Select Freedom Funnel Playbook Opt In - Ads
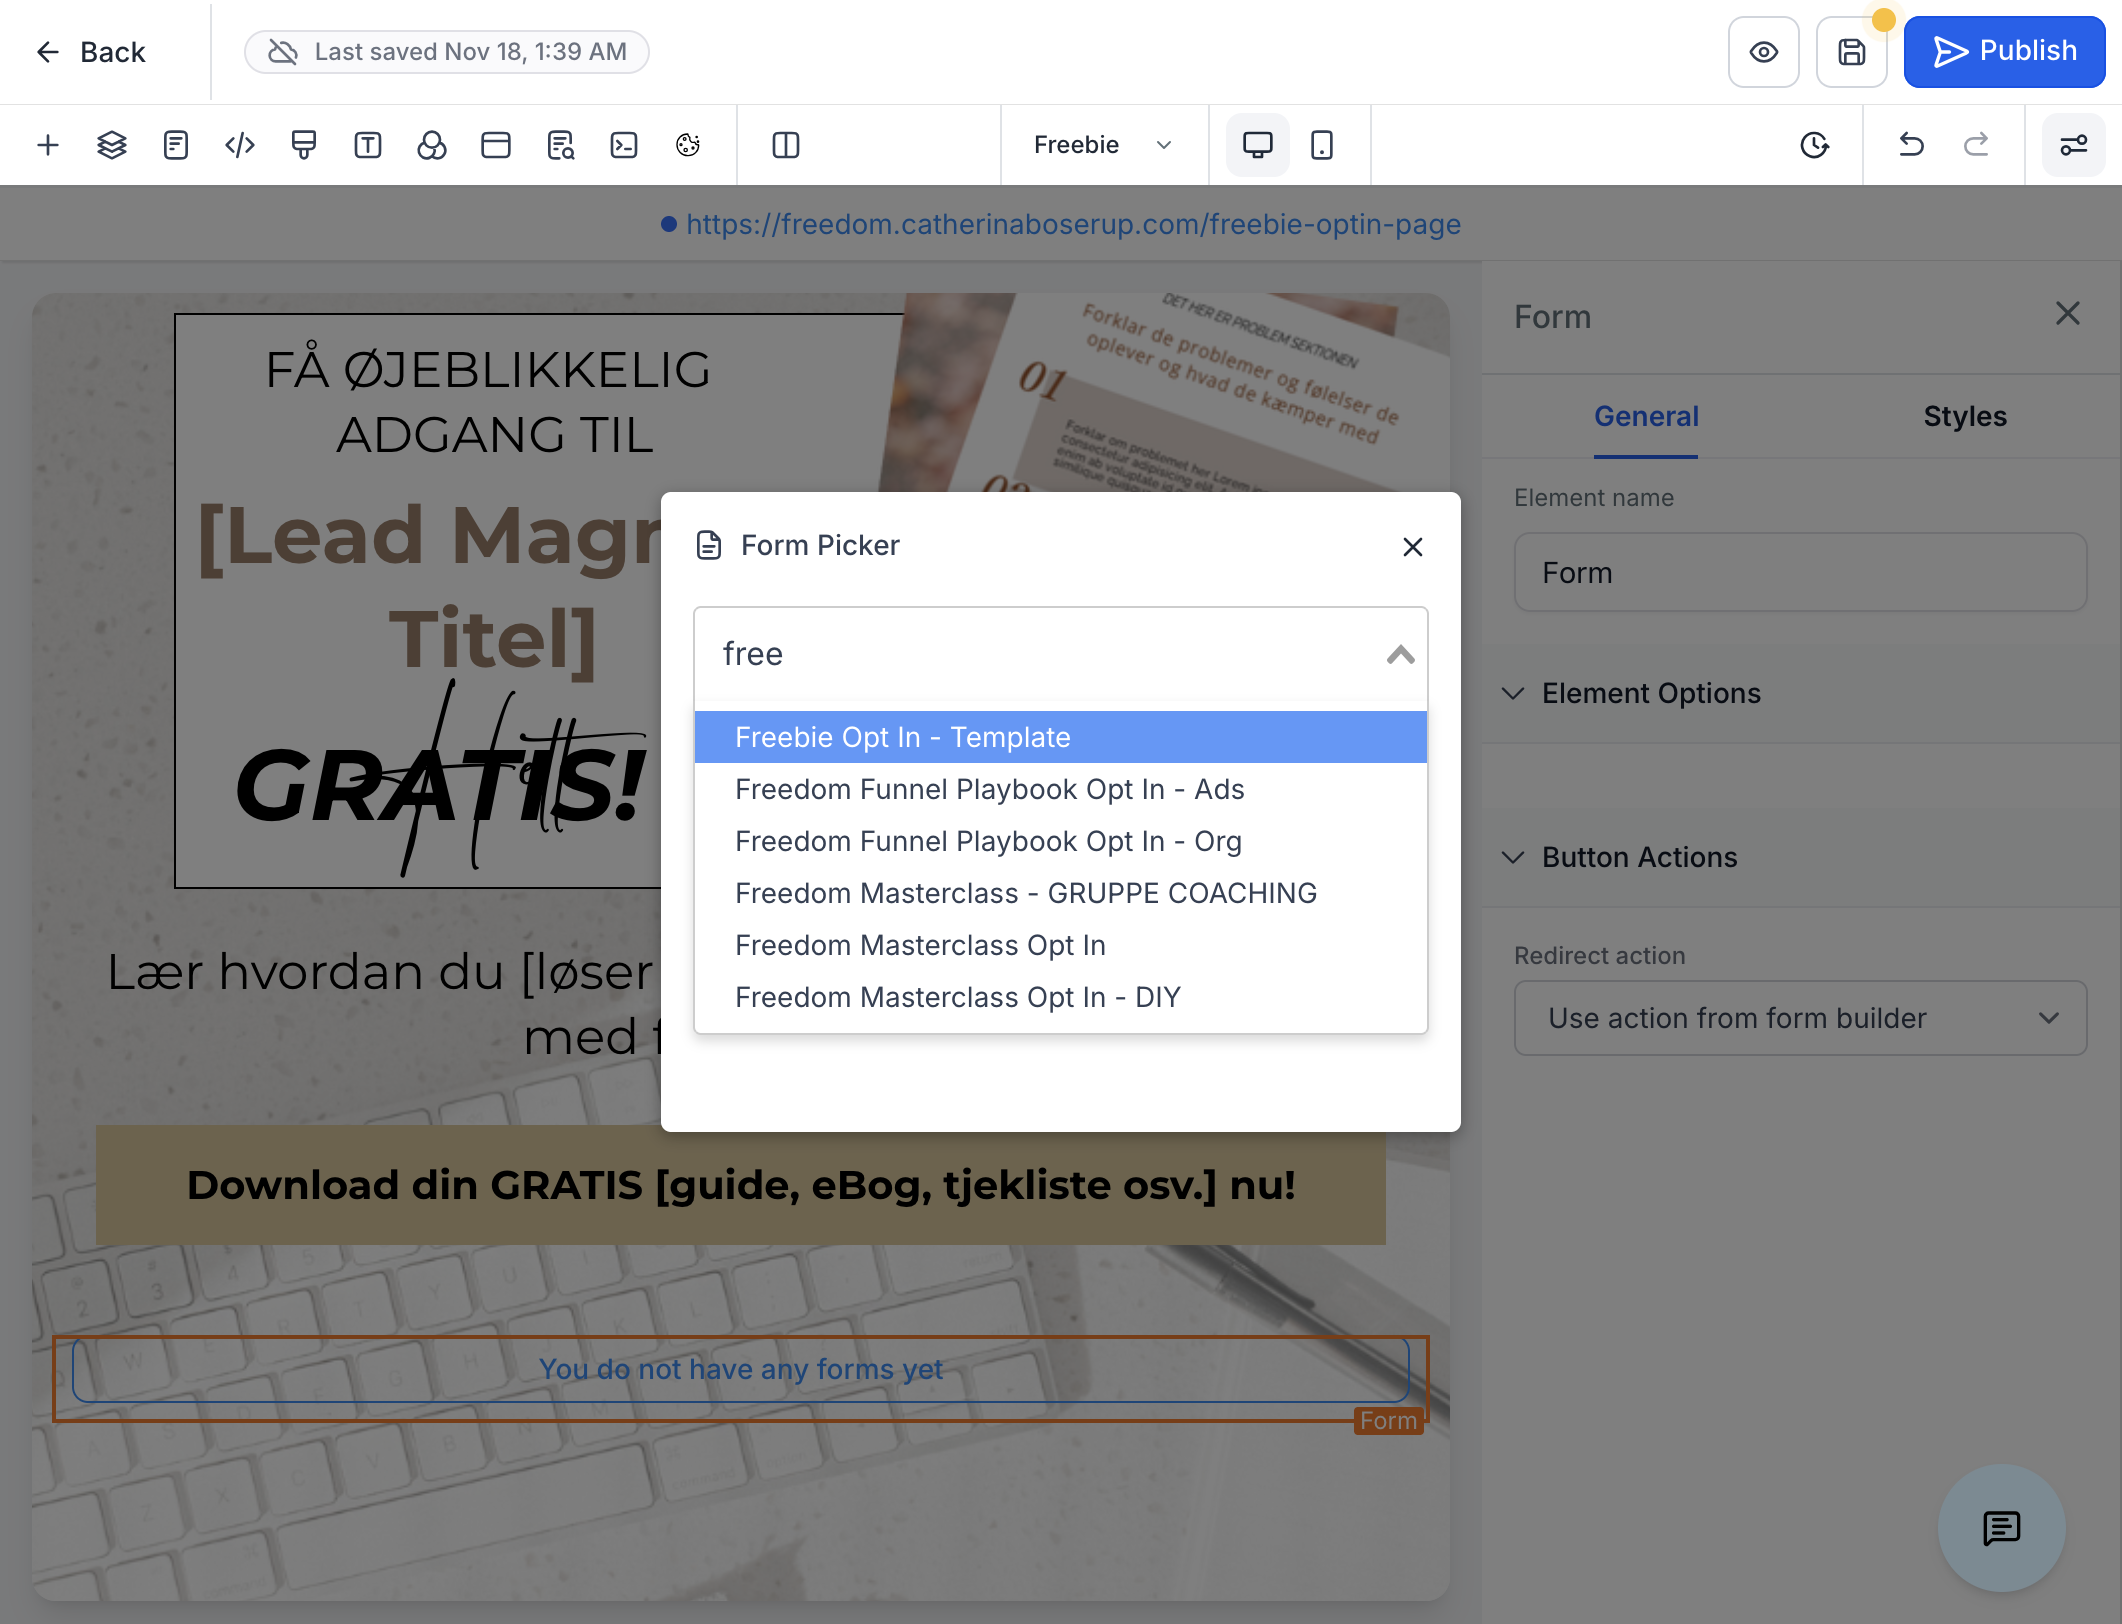 coord(1060,789)
